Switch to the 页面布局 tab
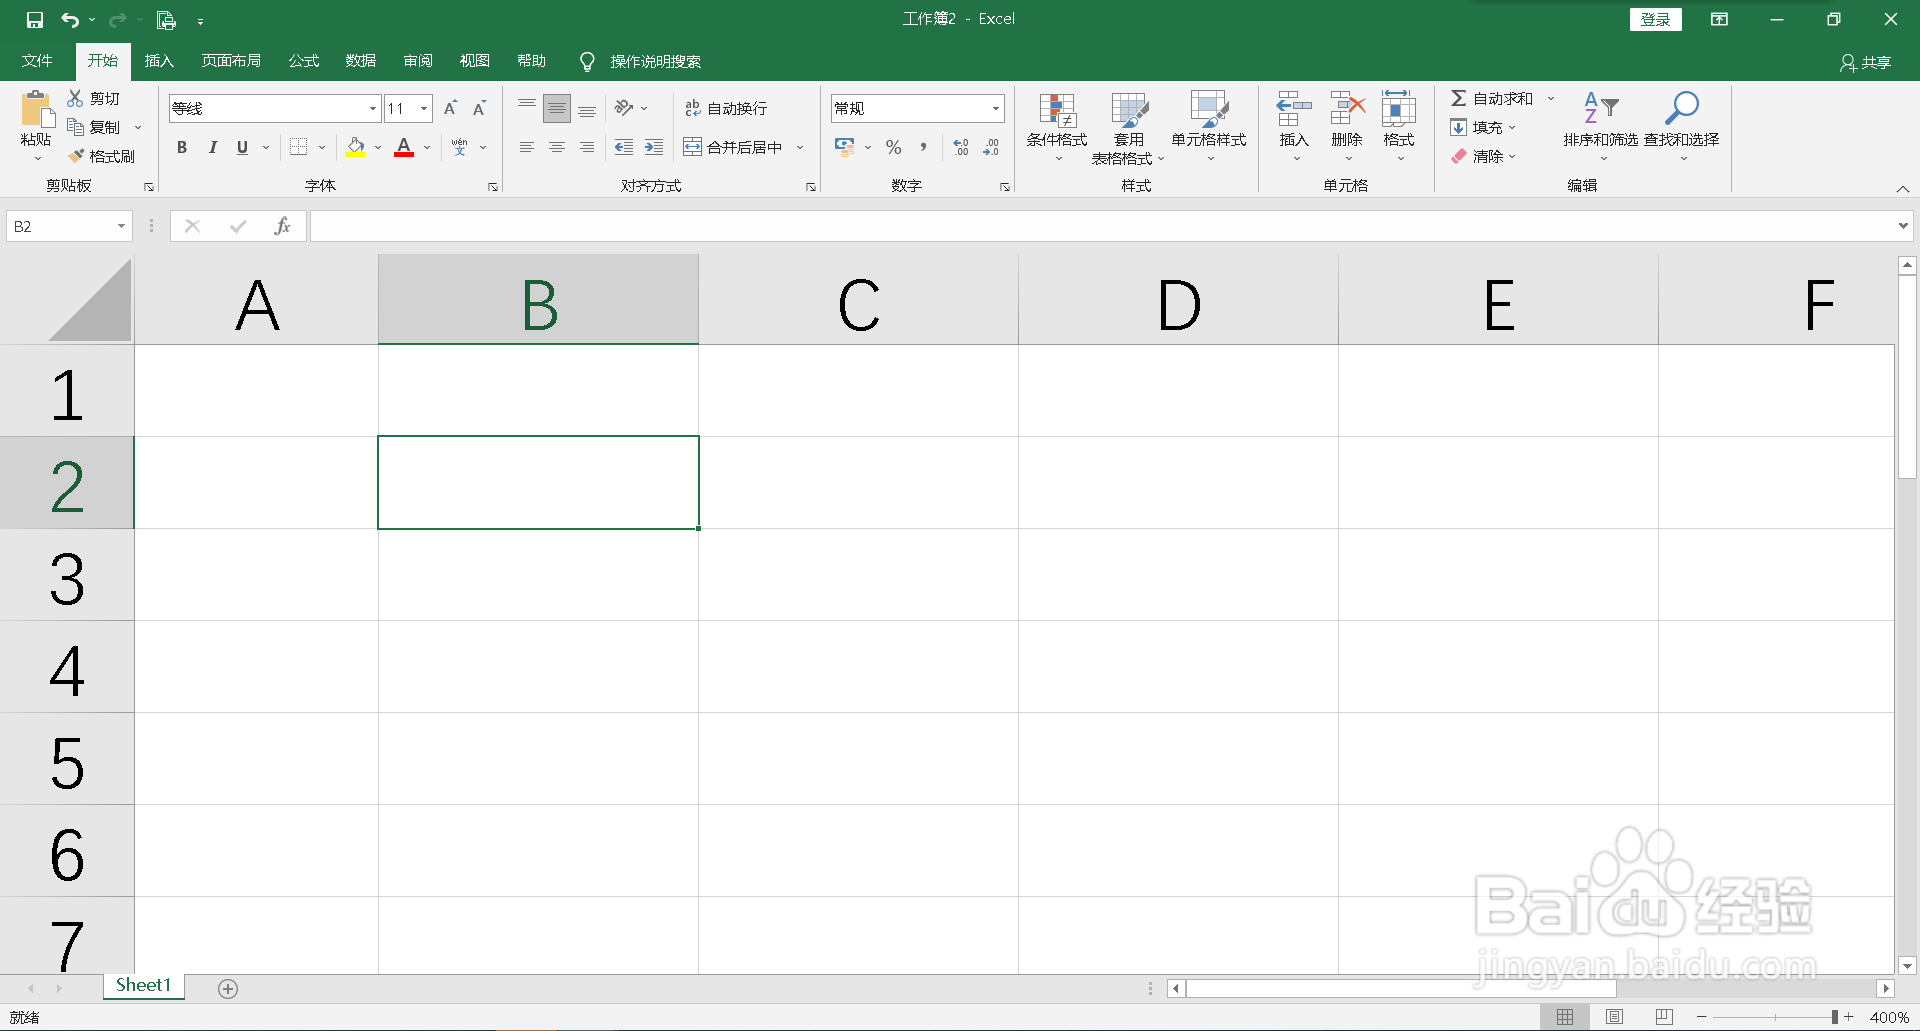Screen dimensions: 1920x1031 pos(231,61)
